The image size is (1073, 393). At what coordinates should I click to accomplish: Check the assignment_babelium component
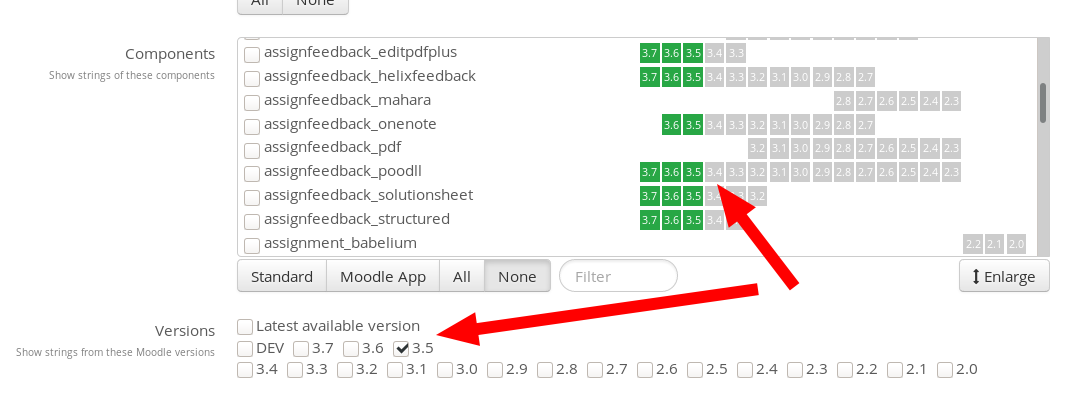[252, 244]
